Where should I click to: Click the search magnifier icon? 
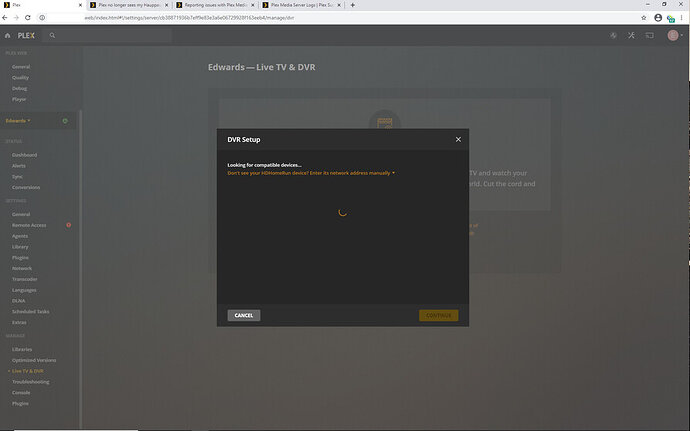pyautogui.click(x=52, y=35)
